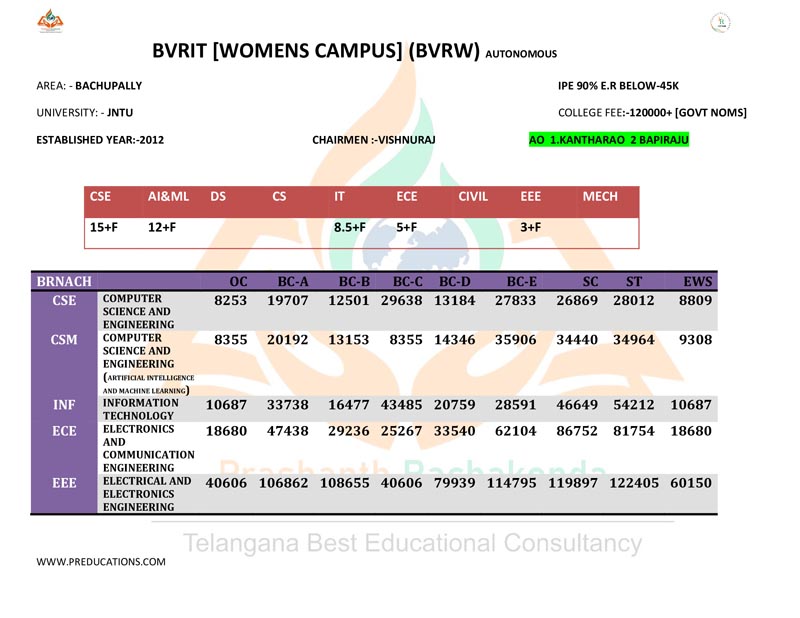Select 'ELECTRICAL AND ELECTRONICS ENGINEERING' branch name

147,494
